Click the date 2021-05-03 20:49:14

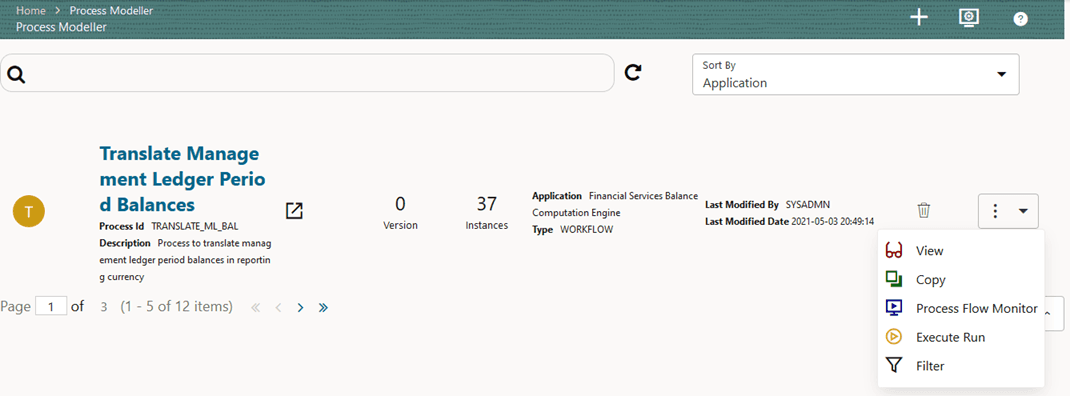(x=833, y=221)
